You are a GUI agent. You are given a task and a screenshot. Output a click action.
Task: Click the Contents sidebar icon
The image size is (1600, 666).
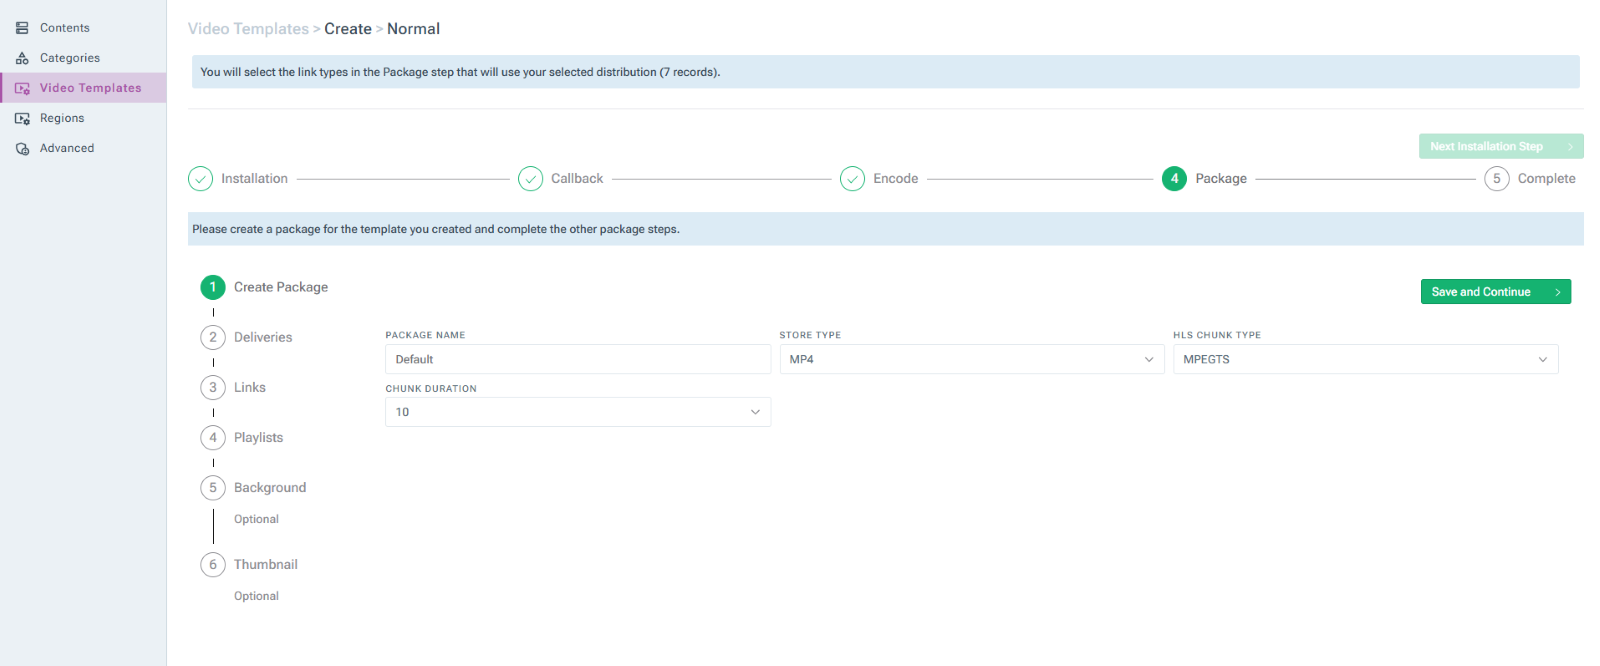[x=22, y=28]
